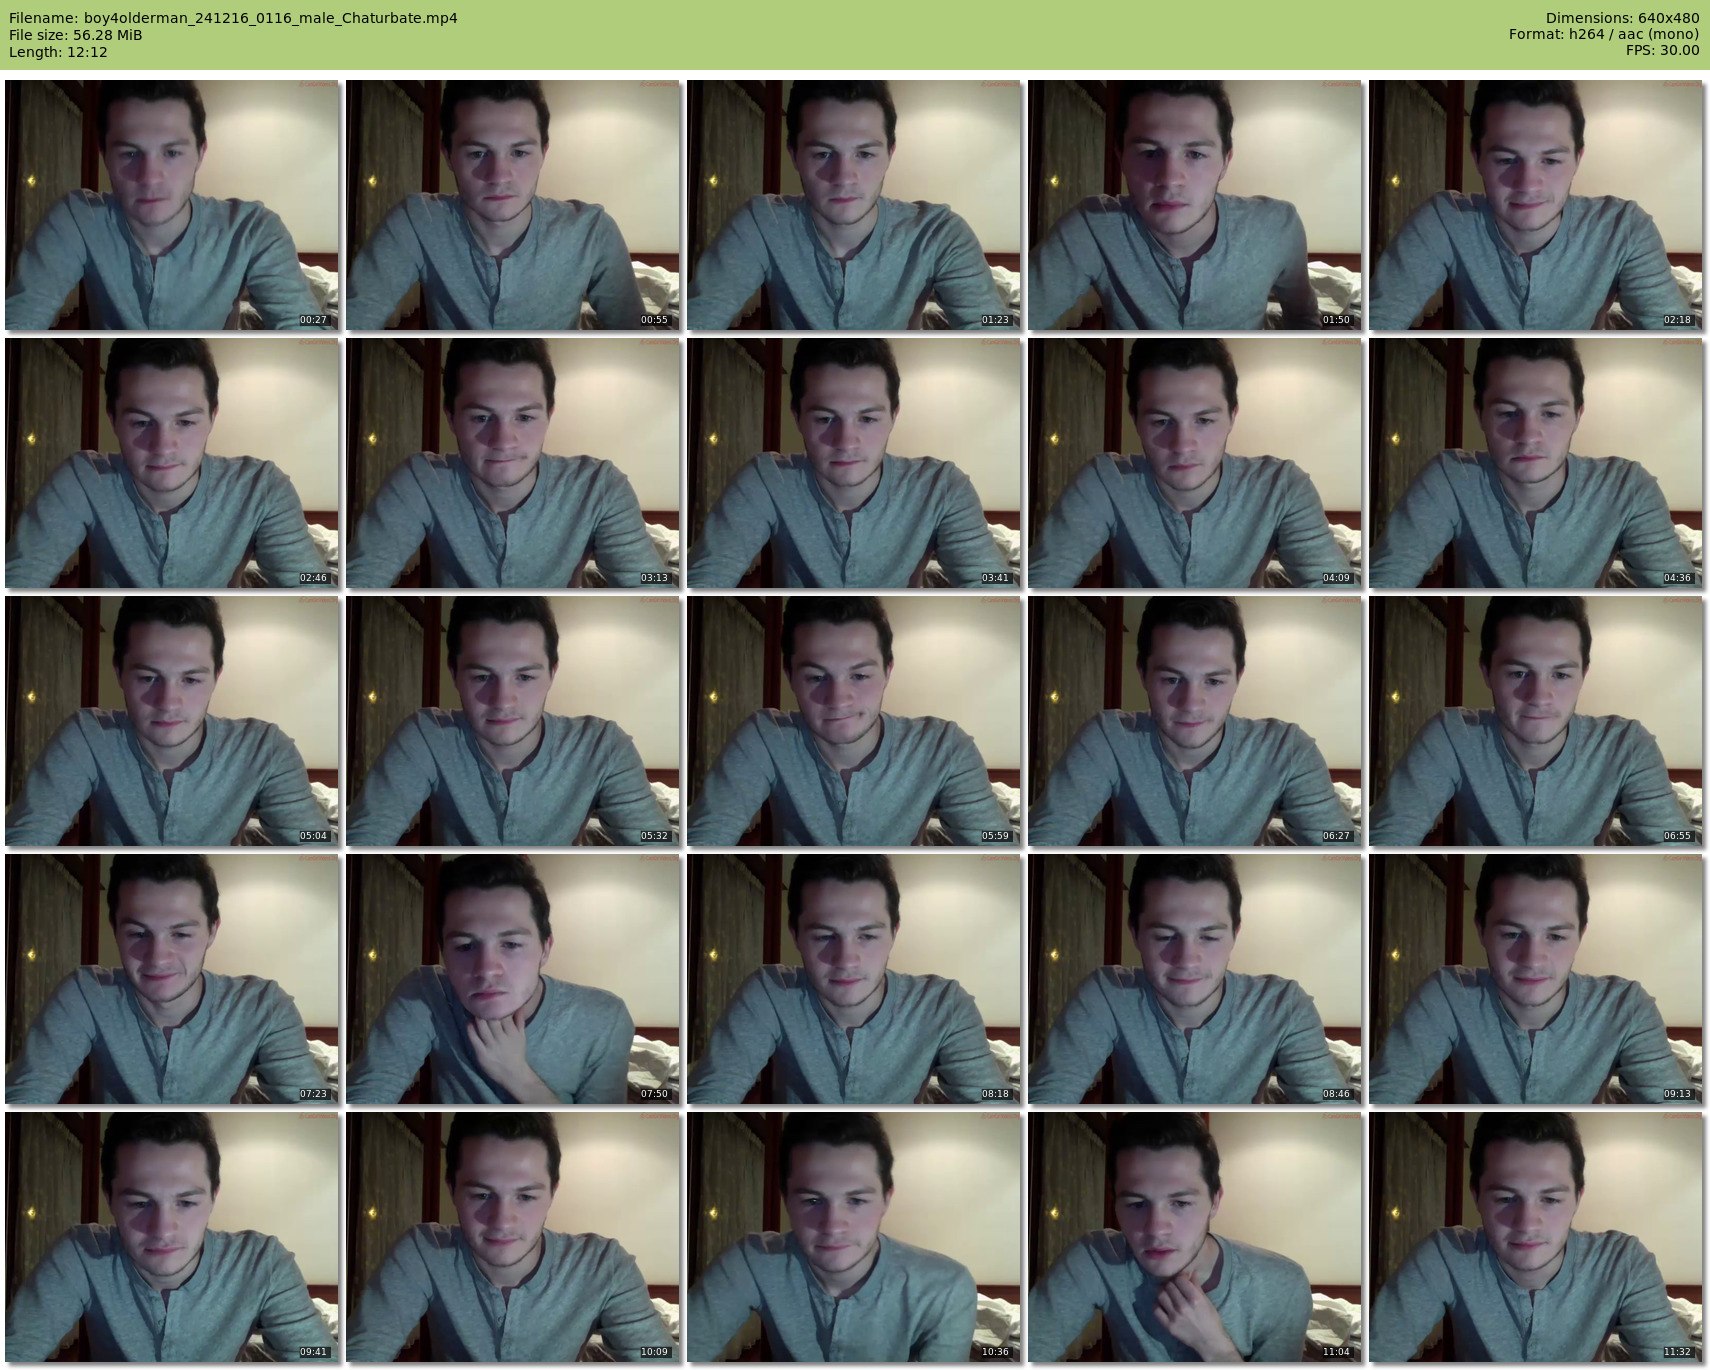Pick the thumbnail marked 06:55
1710x1370 pixels.
(1536, 721)
